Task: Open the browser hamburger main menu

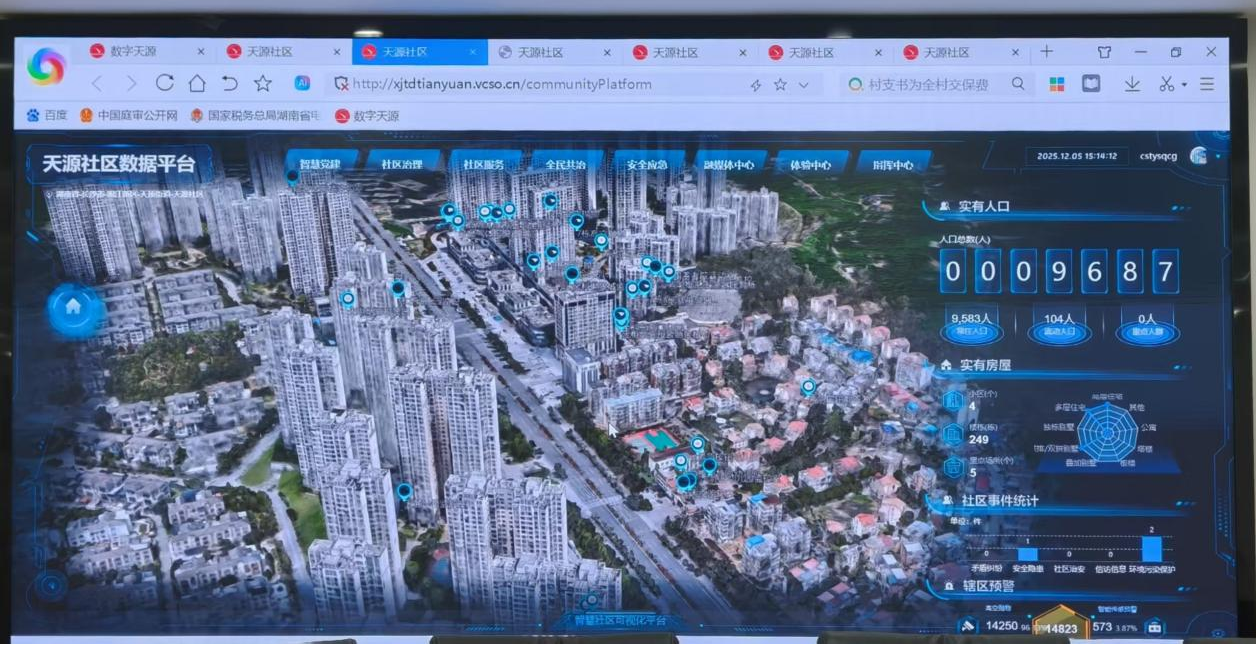Action: pyautogui.click(x=1207, y=84)
